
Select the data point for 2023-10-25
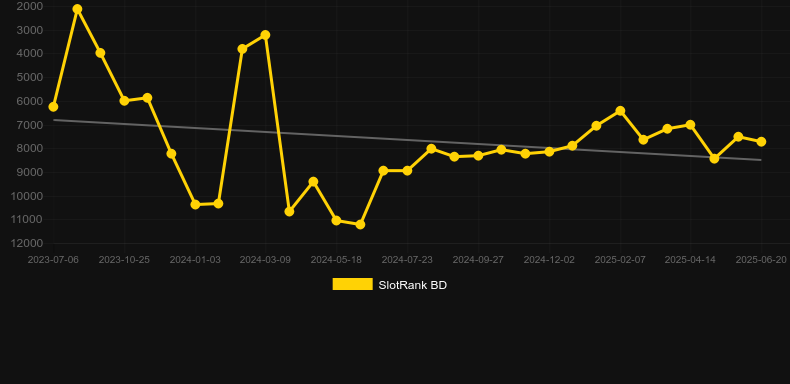[x=124, y=101]
